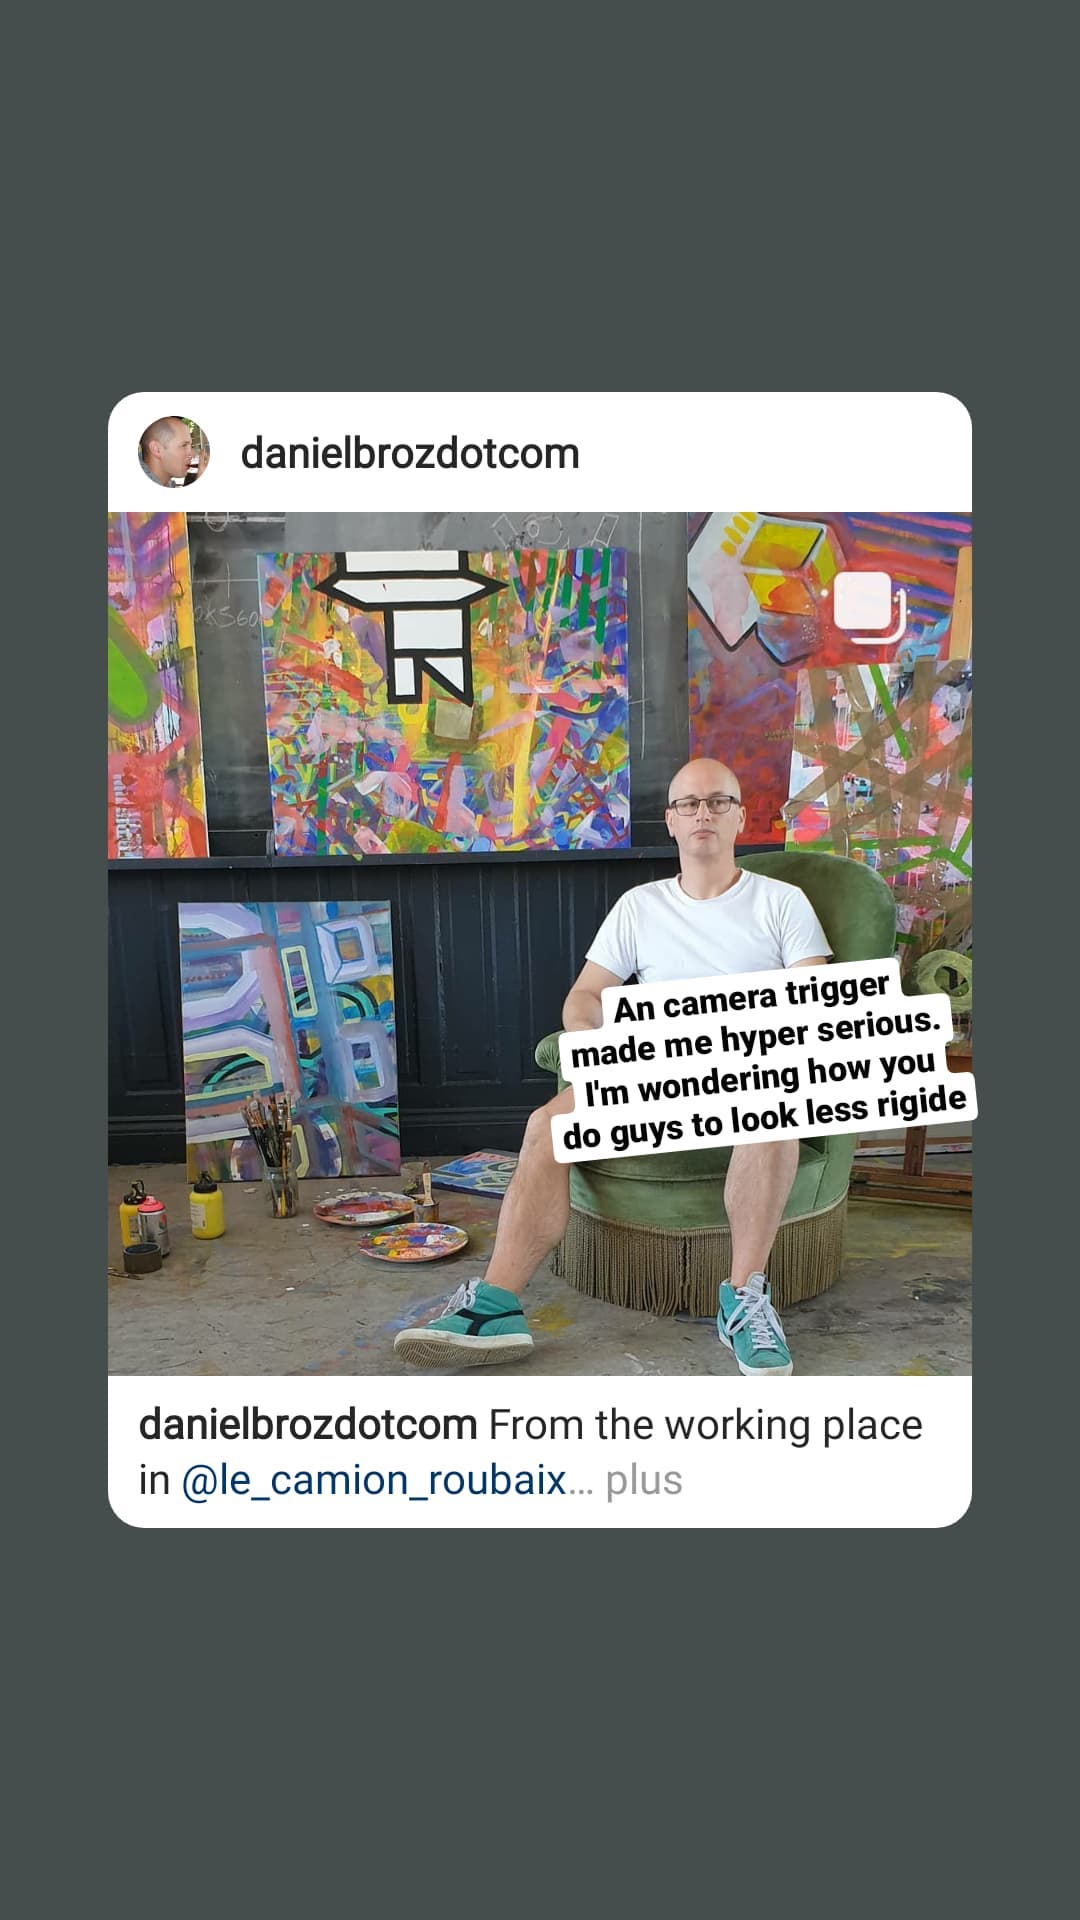Tap the blue geometric painting on floor

click(289, 1040)
